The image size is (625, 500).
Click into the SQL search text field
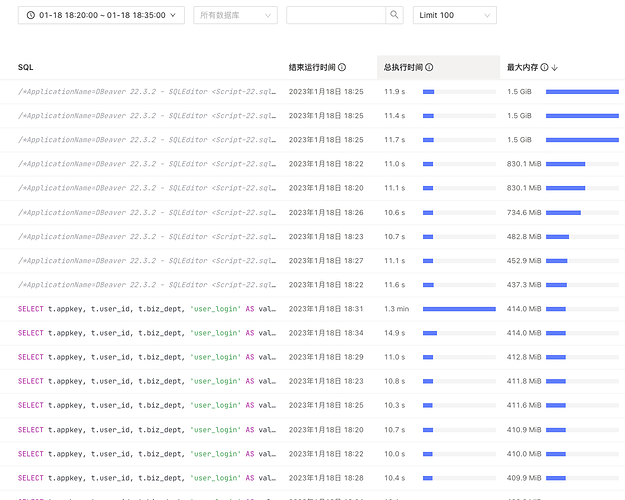[x=336, y=15]
